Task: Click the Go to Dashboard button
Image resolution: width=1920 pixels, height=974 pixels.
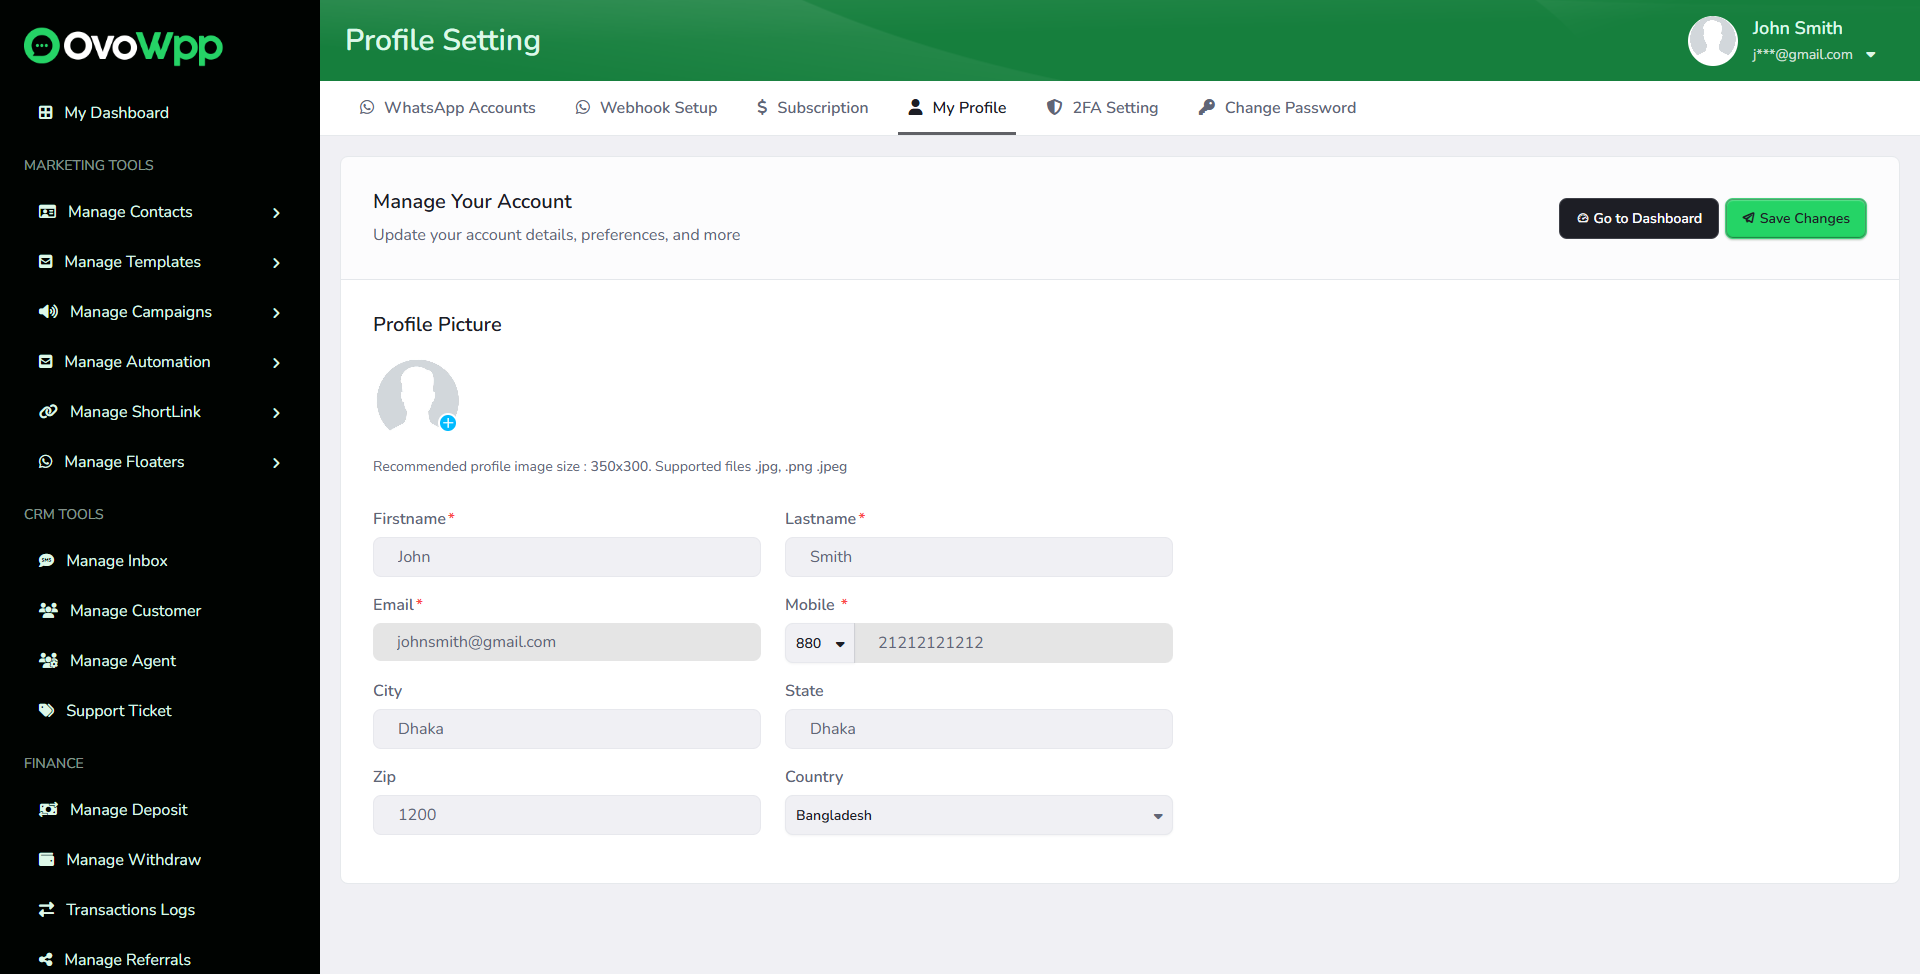Action: (1638, 218)
